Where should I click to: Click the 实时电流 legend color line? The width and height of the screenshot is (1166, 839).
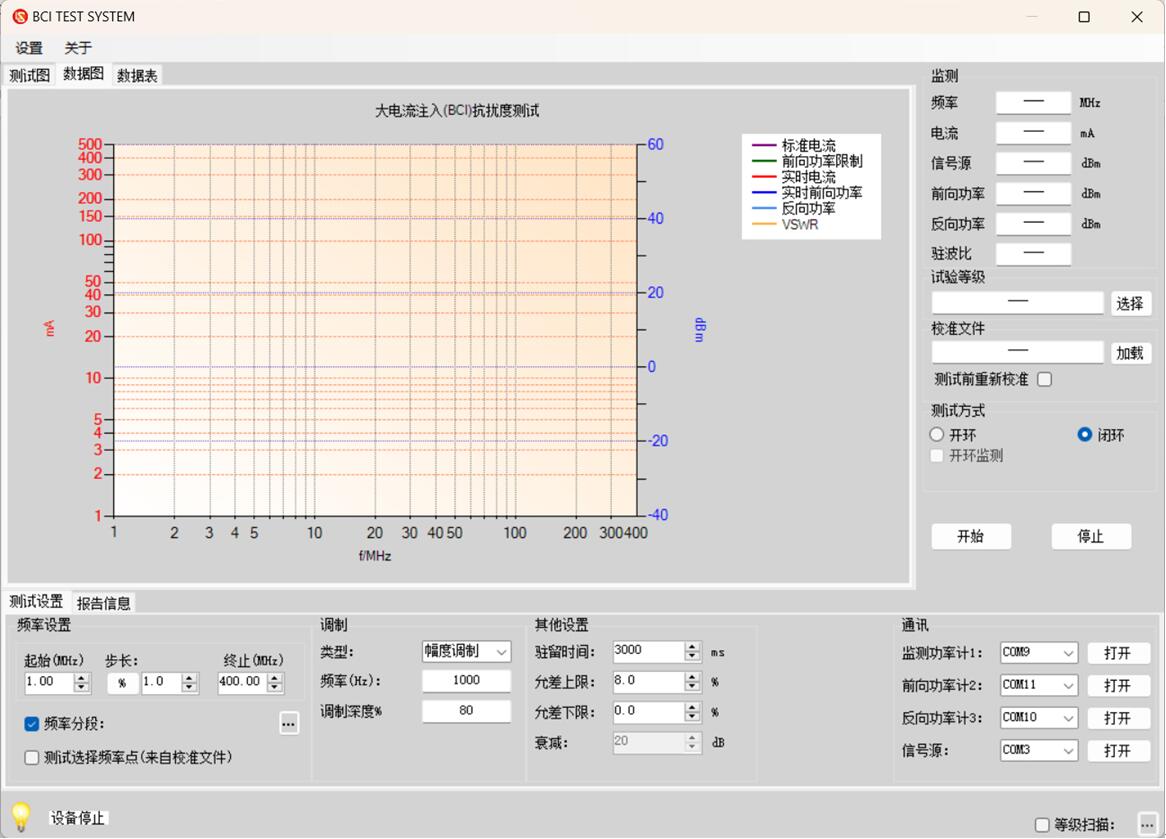764,177
